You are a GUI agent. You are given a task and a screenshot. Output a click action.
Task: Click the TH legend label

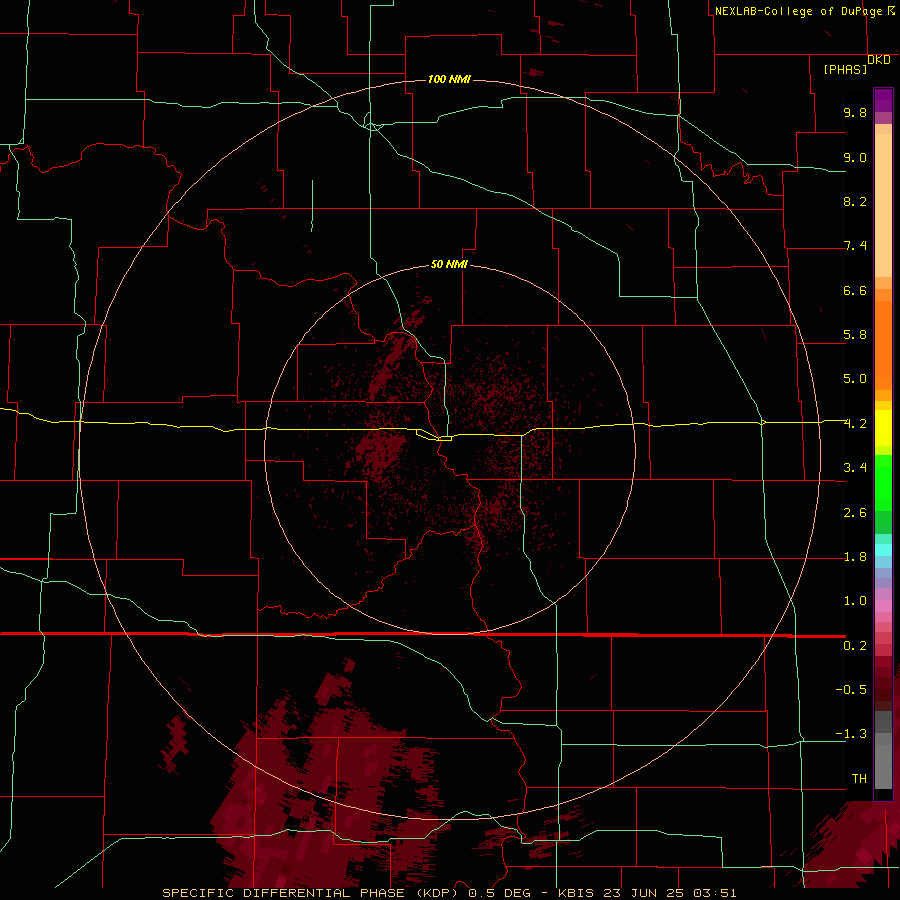click(x=859, y=779)
